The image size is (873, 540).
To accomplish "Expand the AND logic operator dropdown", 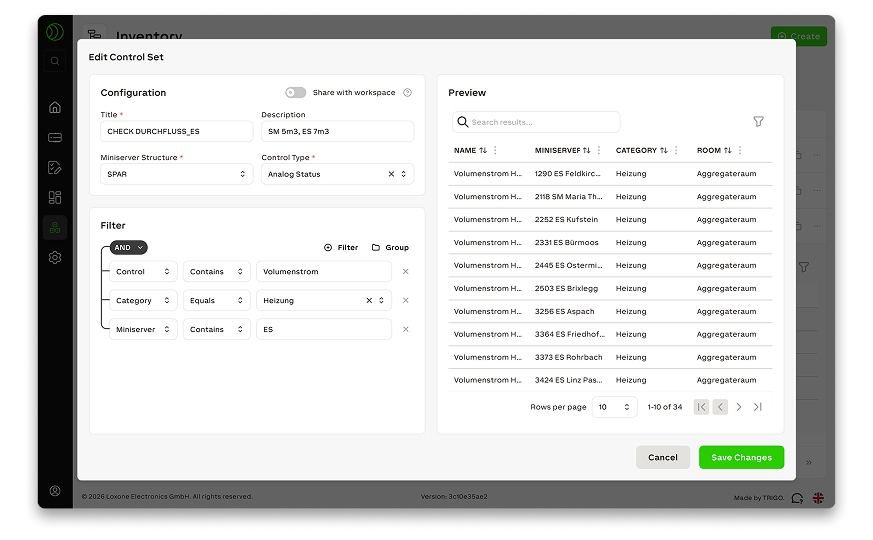I will tap(129, 247).
